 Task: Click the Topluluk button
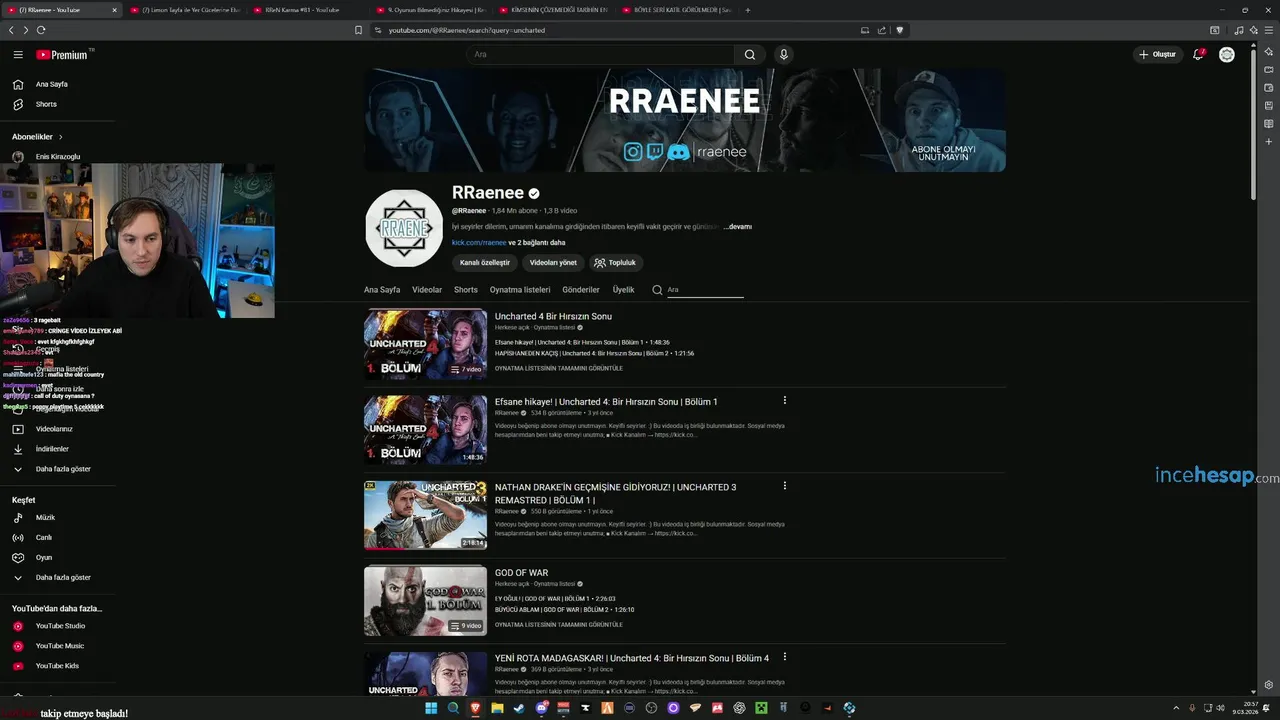click(x=615, y=263)
